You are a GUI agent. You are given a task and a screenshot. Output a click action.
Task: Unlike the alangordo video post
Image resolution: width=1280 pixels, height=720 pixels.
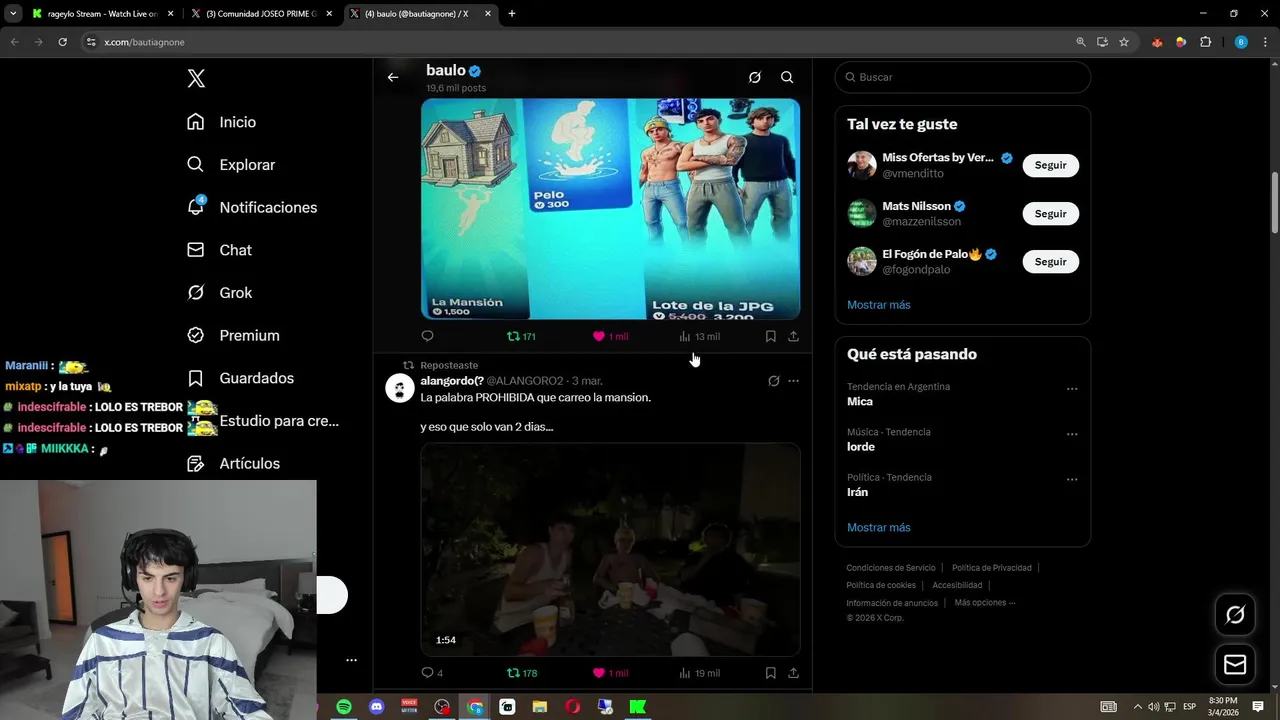pos(610,673)
